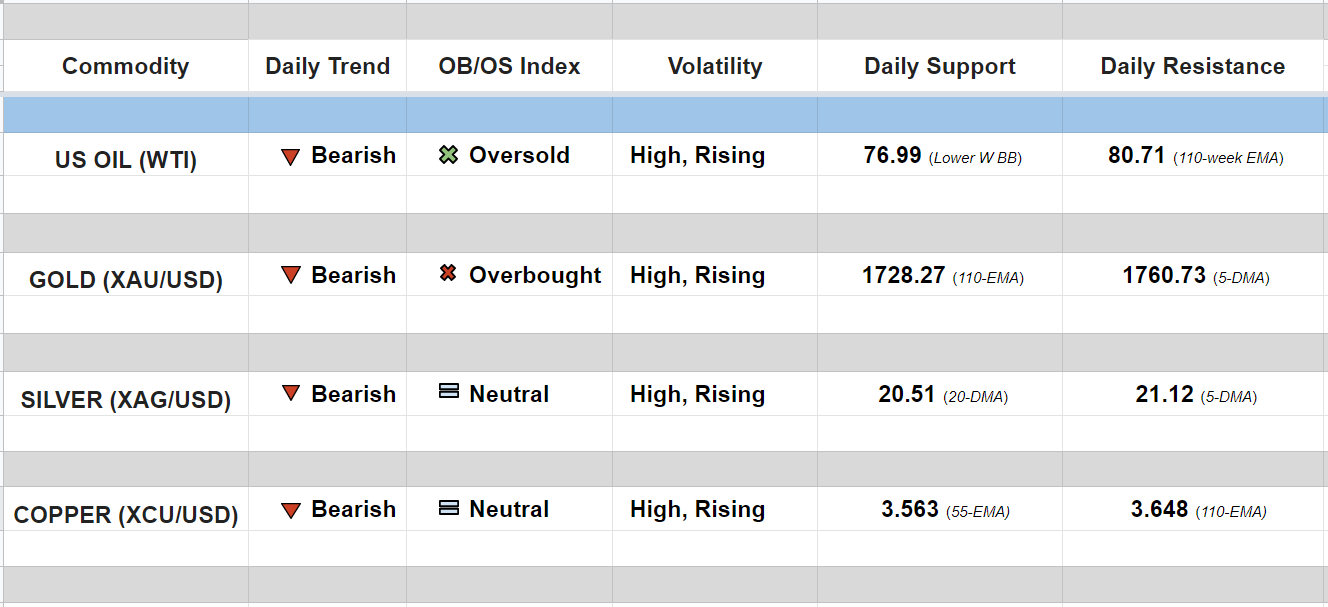Click the US OIL (WTI) cell

[126, 160]
